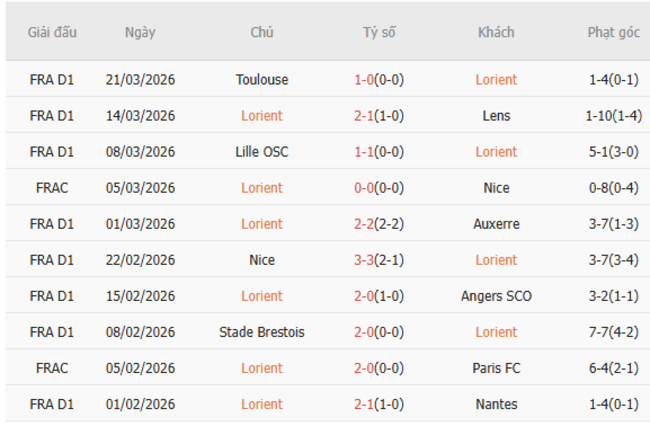650x426 pixels.
Task: Click the Phạt góc column header
Action: tap(613, 32)
